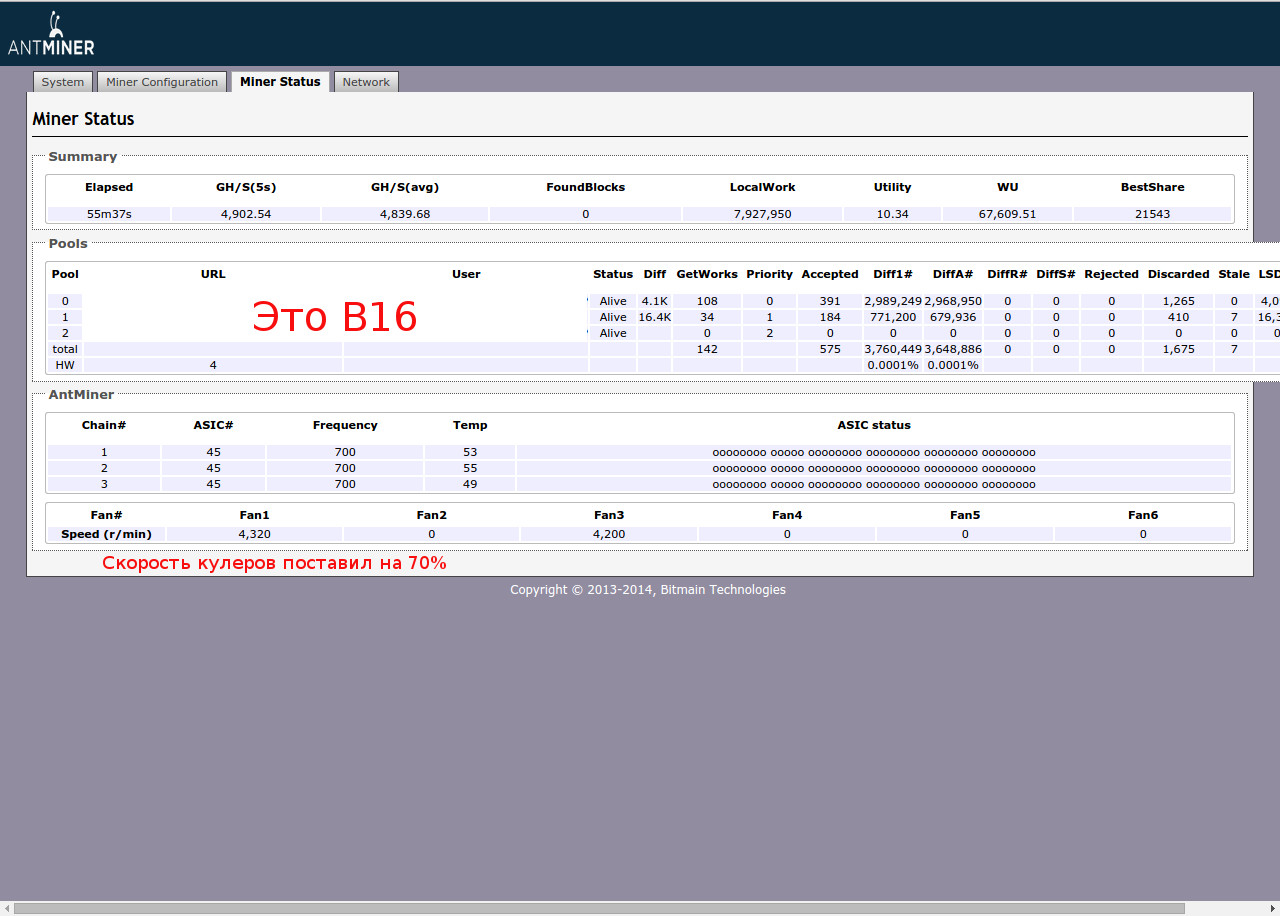Switch to the Miner Configuration tab
Image resolution: width=1280 pixels, height=916 pixels.
tap(162, 82)
